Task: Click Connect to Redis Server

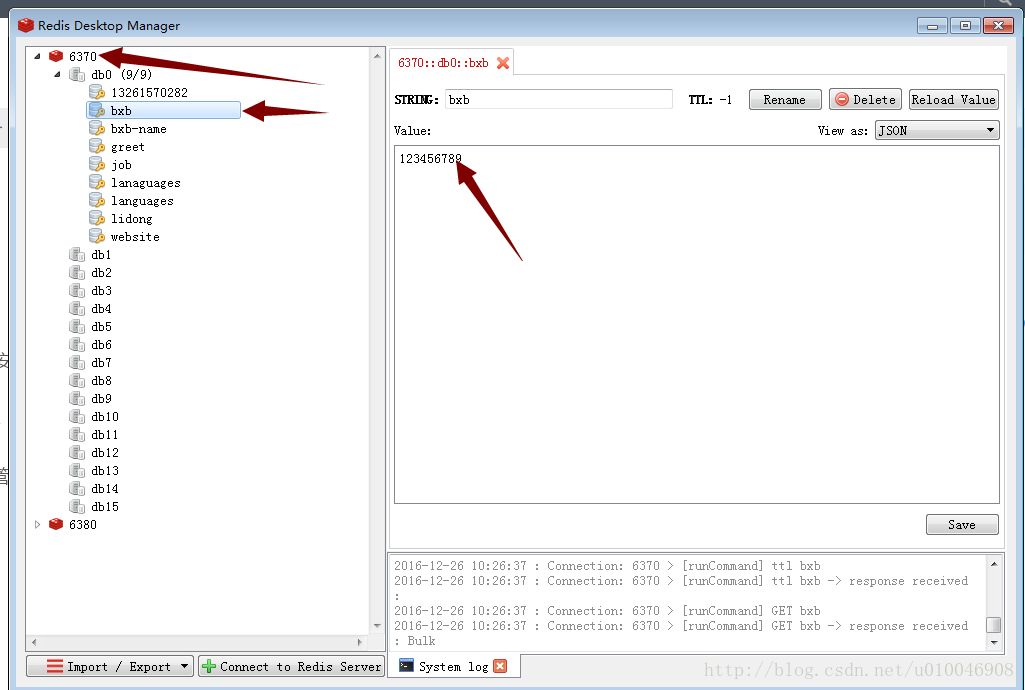Action: pyautogui.click(x=291, y=666)
